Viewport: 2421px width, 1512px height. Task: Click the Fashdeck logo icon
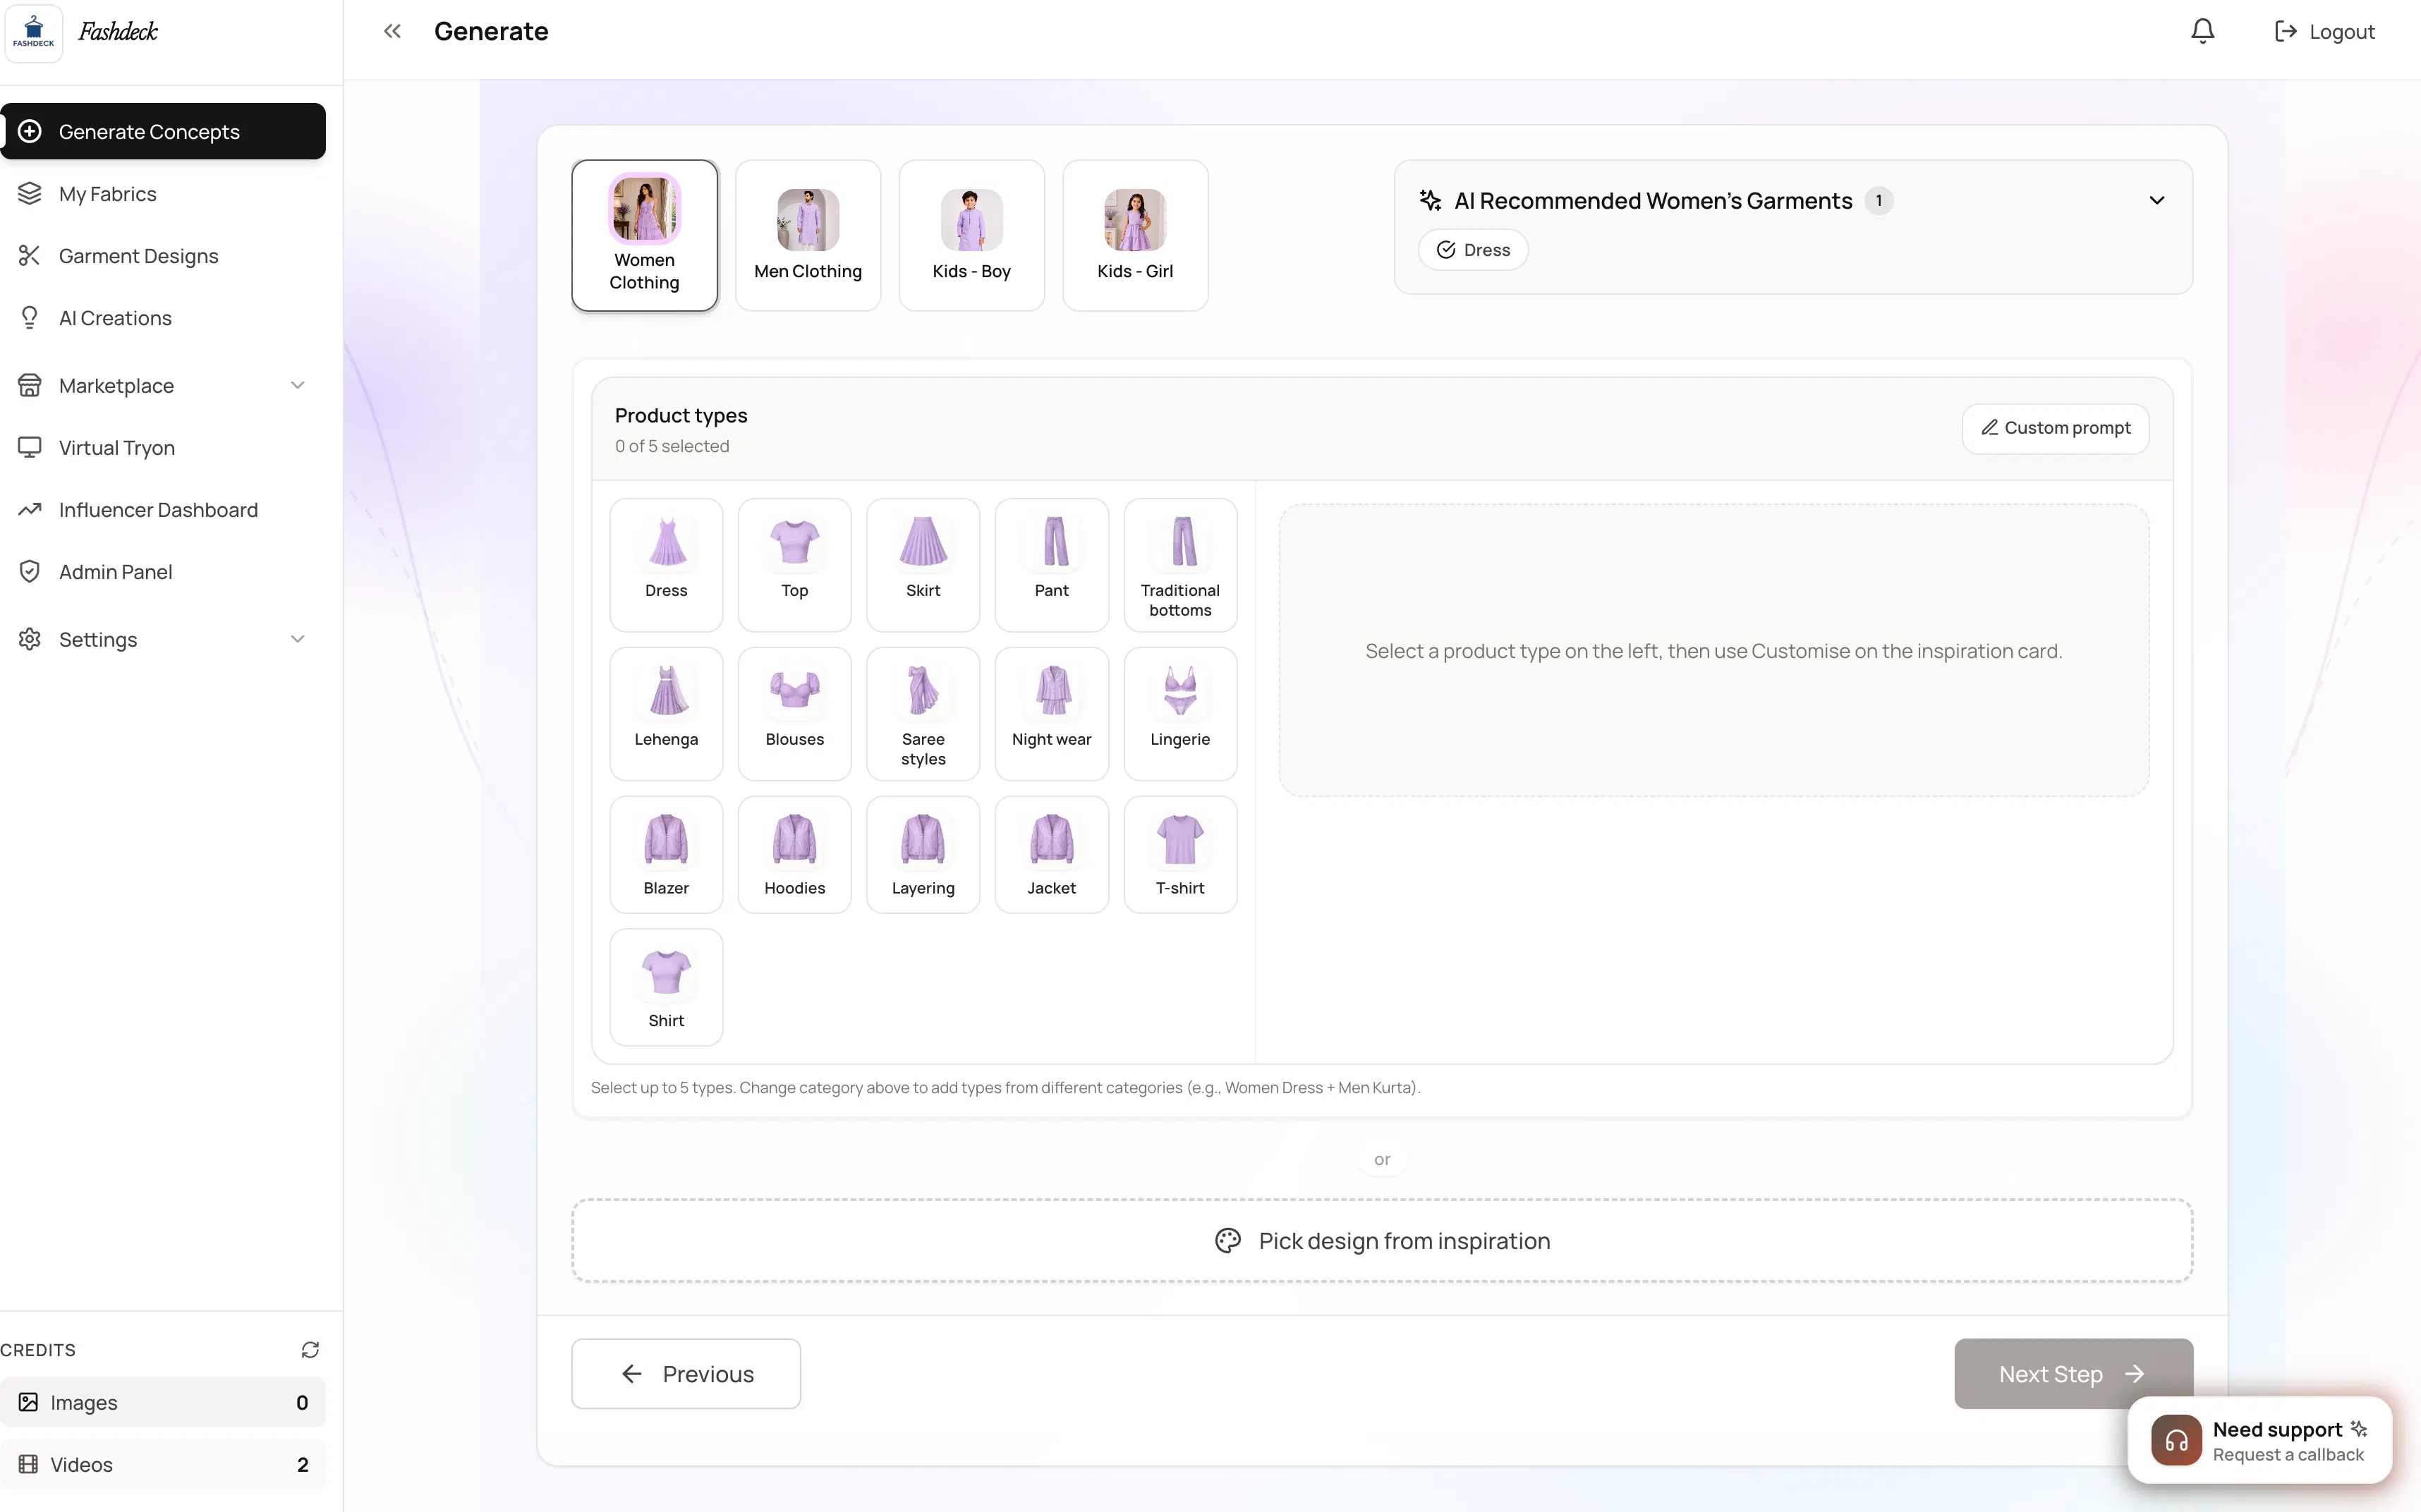(34, 32)
